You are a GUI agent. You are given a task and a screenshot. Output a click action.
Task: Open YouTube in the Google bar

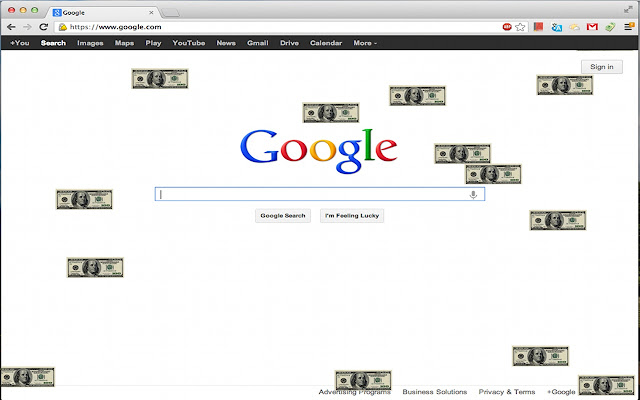(x=189, y=43)
